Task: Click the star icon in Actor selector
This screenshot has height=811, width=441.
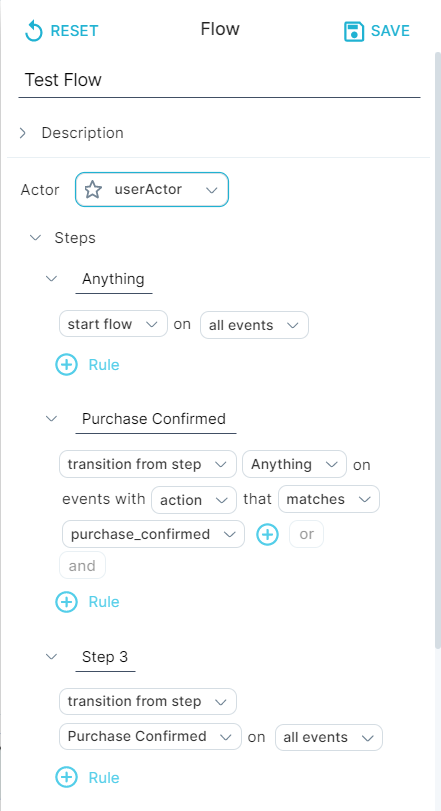Action: pos(93,190)
